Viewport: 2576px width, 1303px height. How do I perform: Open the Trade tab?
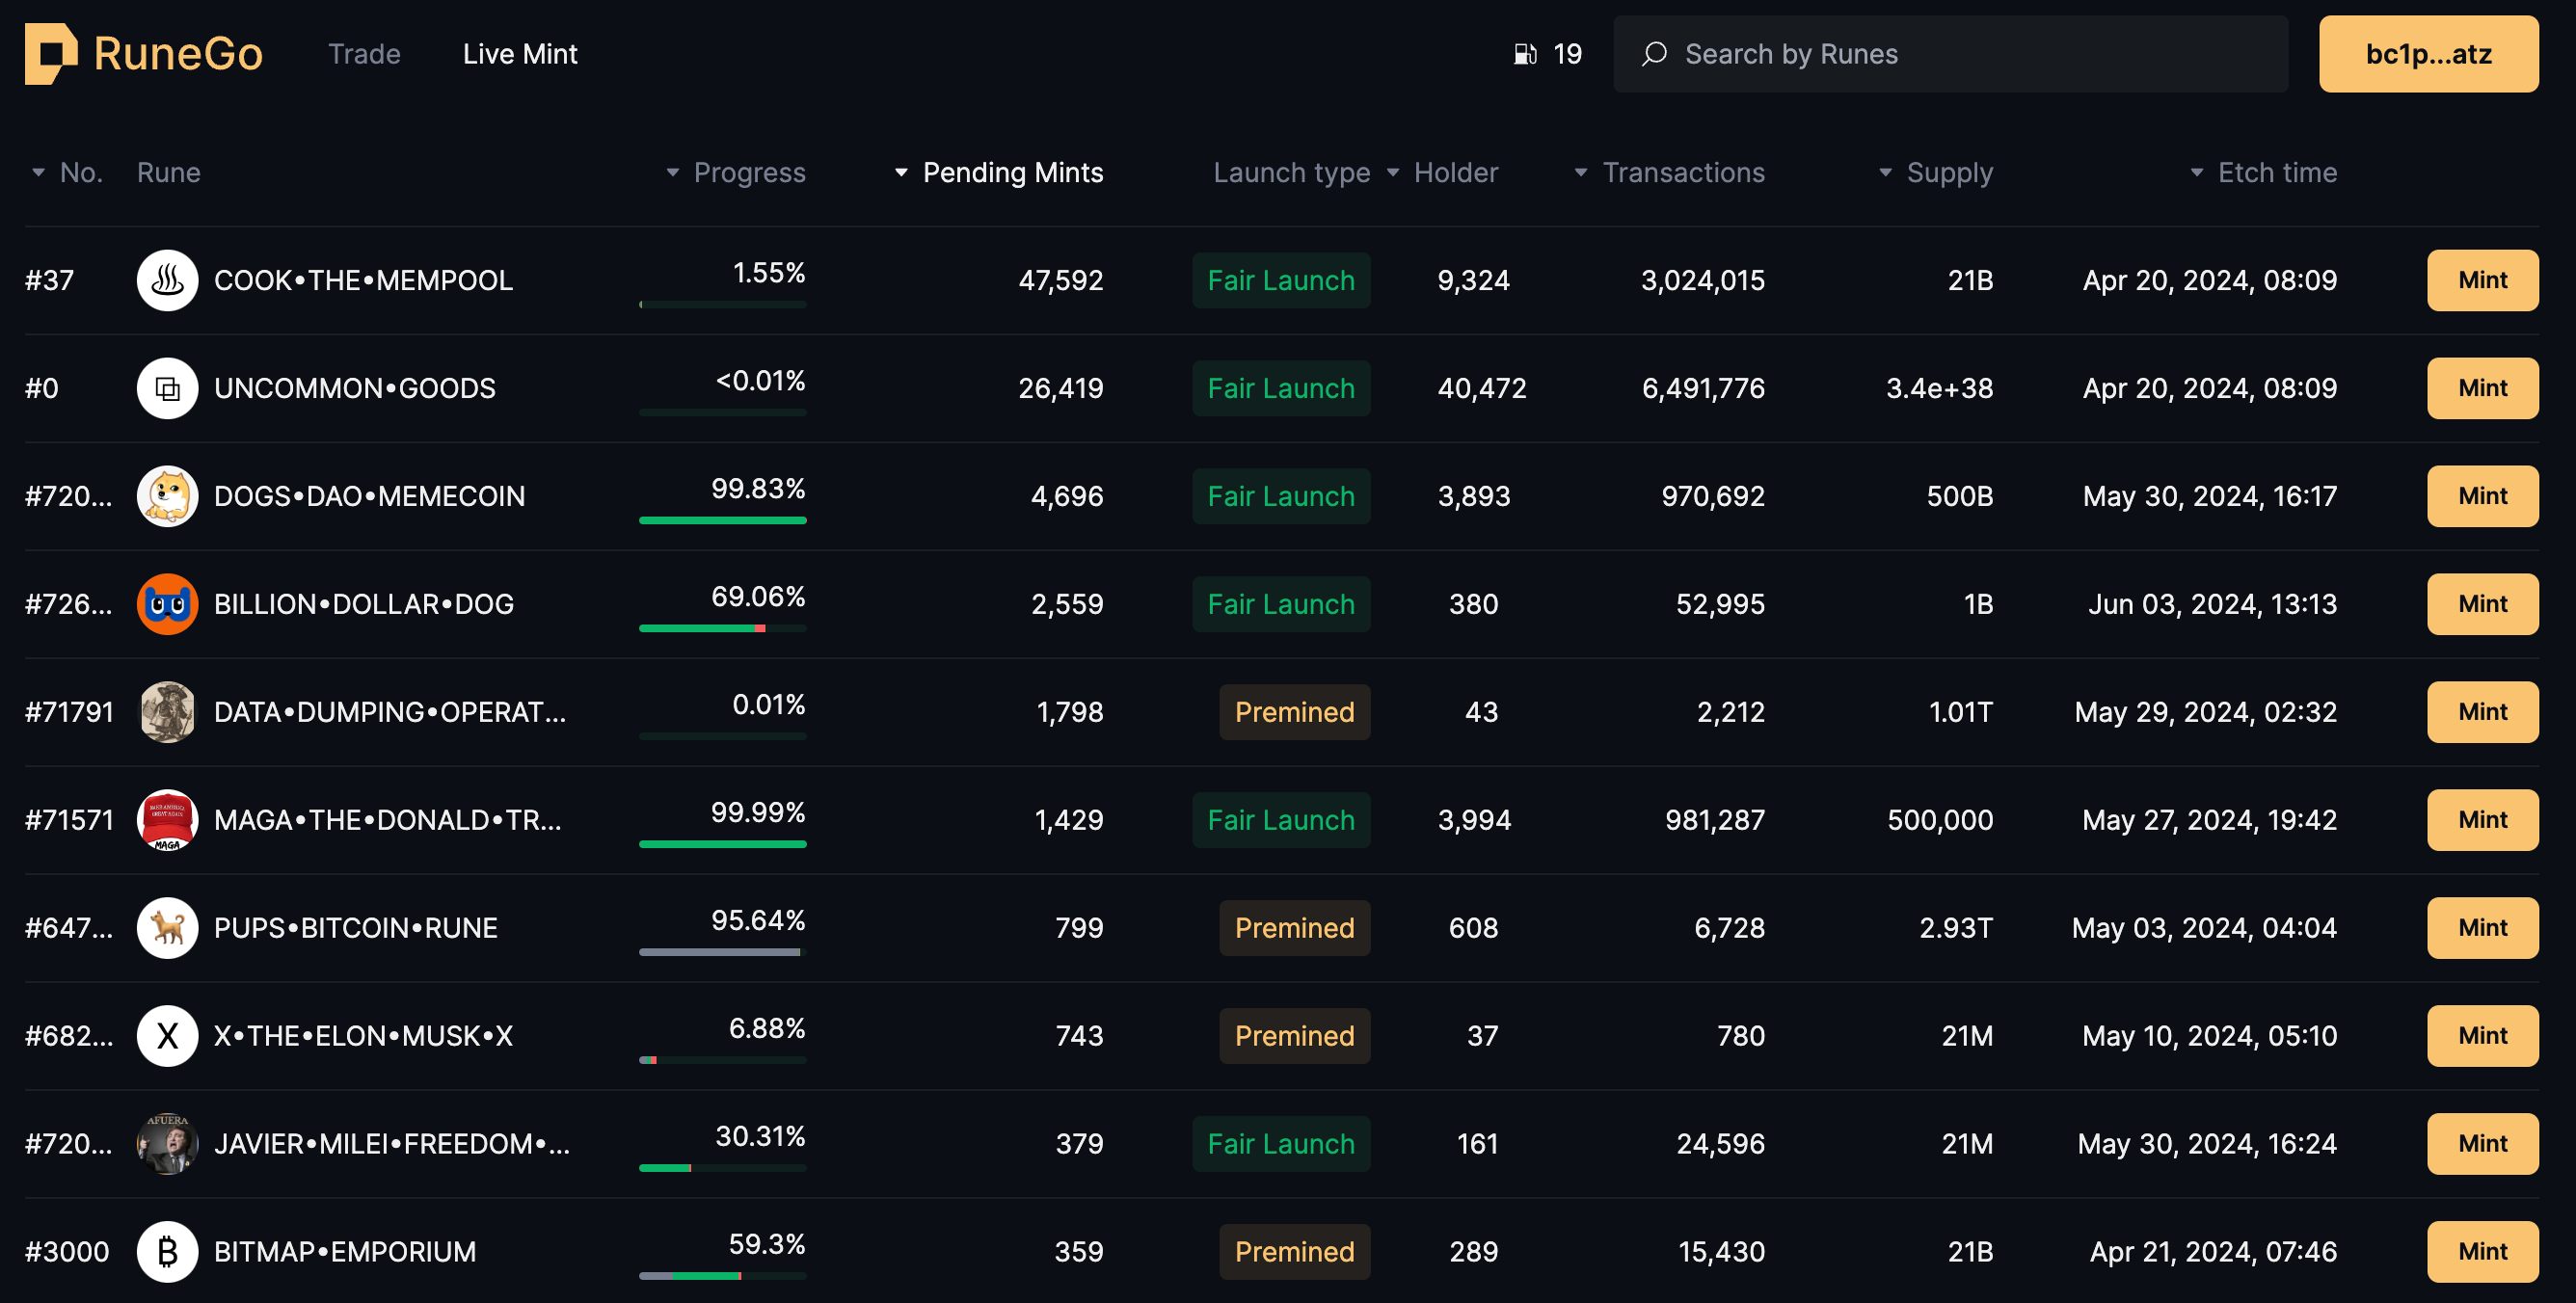click(x=364, y=54)
